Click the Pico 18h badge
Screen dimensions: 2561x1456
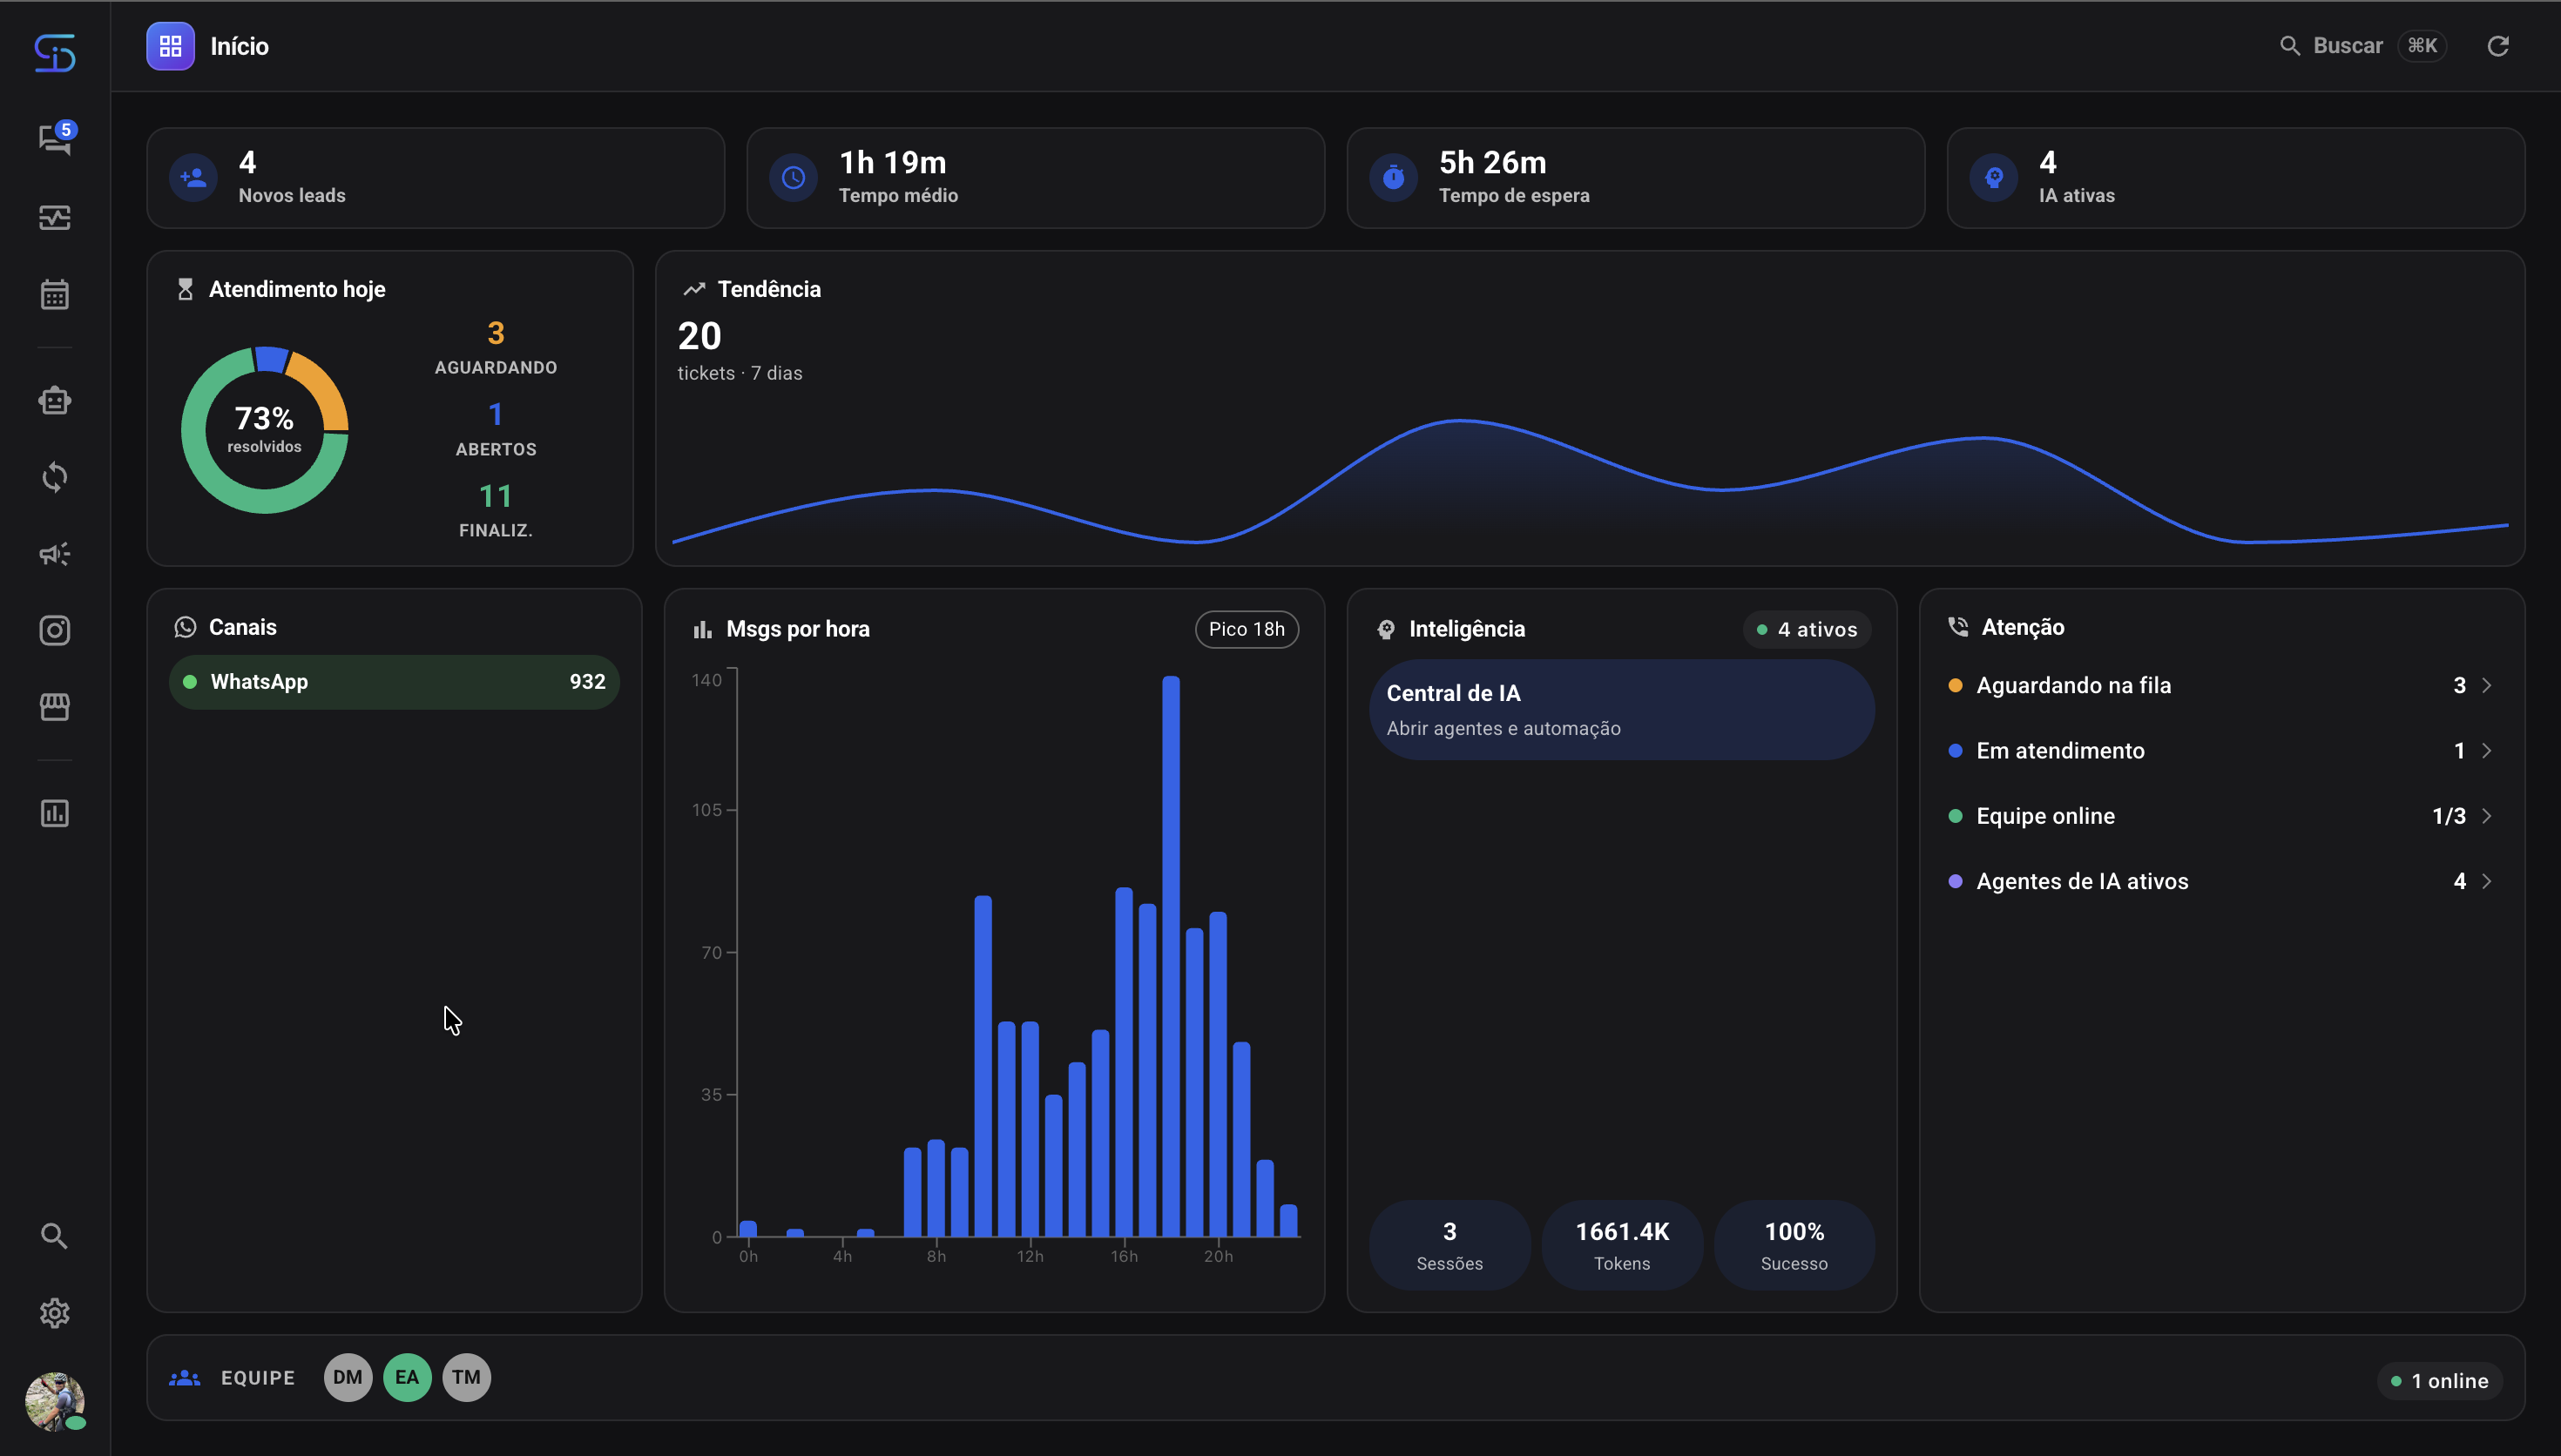tap(1246, 629)
